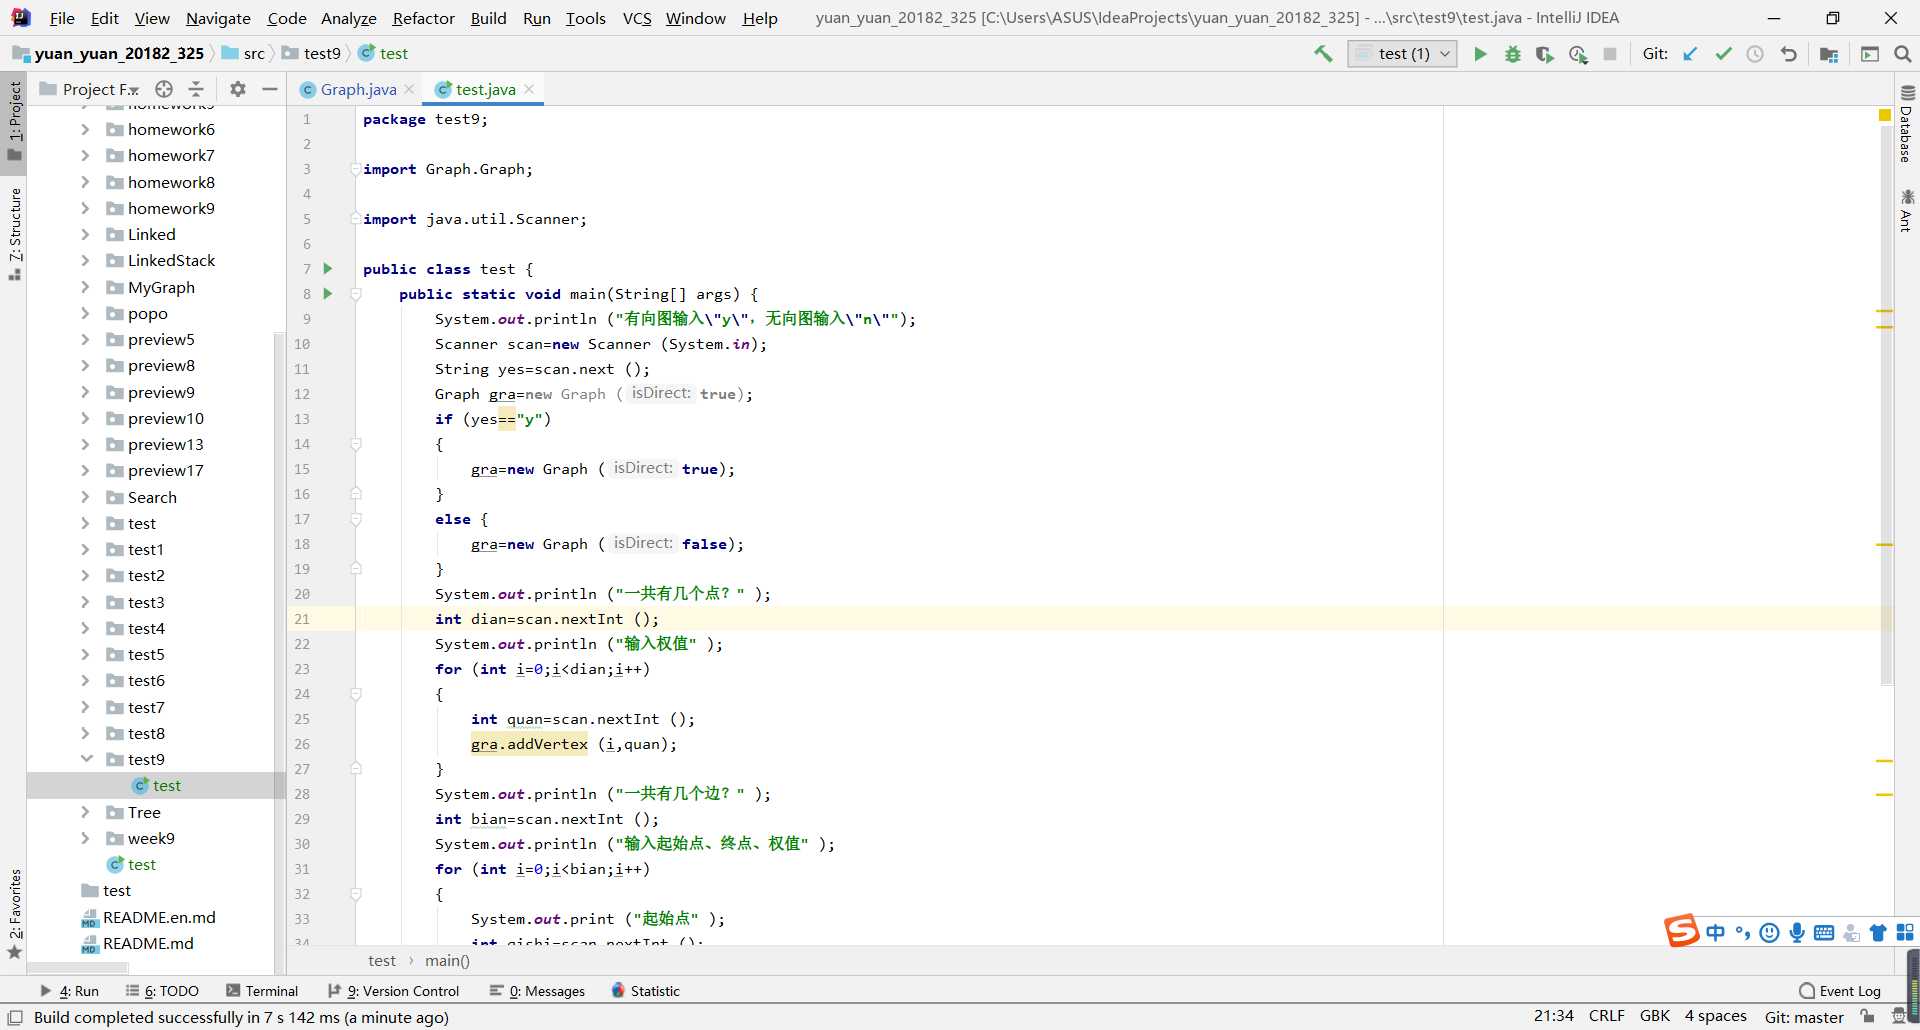This screenshot has width=1920, height=1030.
Task: Open the Ant side panel
Action: click(1906, 210)
